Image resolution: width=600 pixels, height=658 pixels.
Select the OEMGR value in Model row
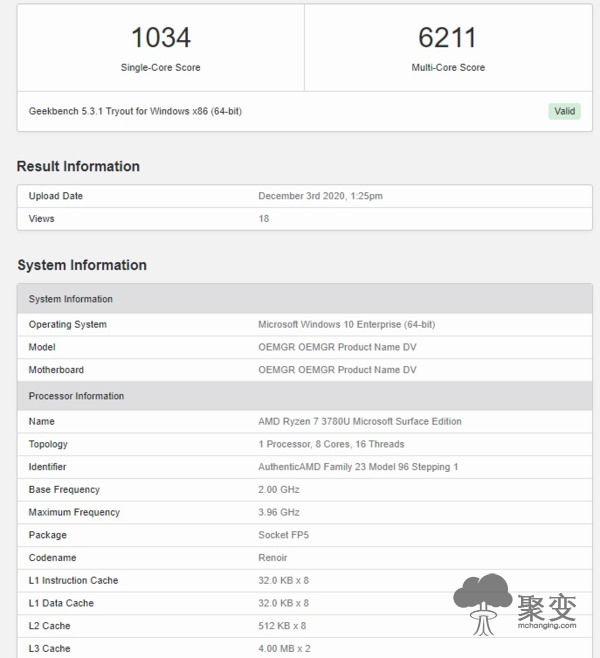click(337, 347)
